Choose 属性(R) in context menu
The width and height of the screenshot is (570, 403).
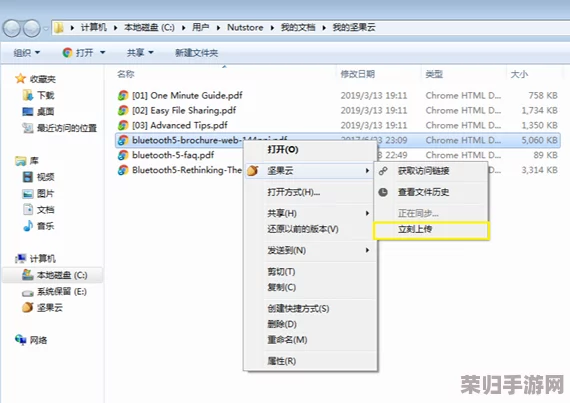[310, 361]
